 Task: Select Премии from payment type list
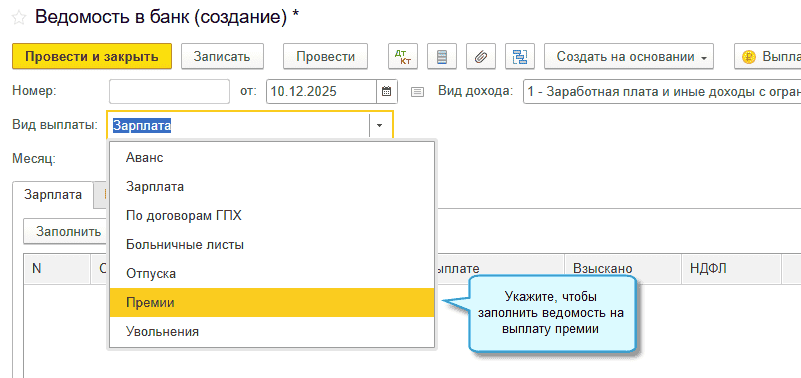tap(272, 302)
